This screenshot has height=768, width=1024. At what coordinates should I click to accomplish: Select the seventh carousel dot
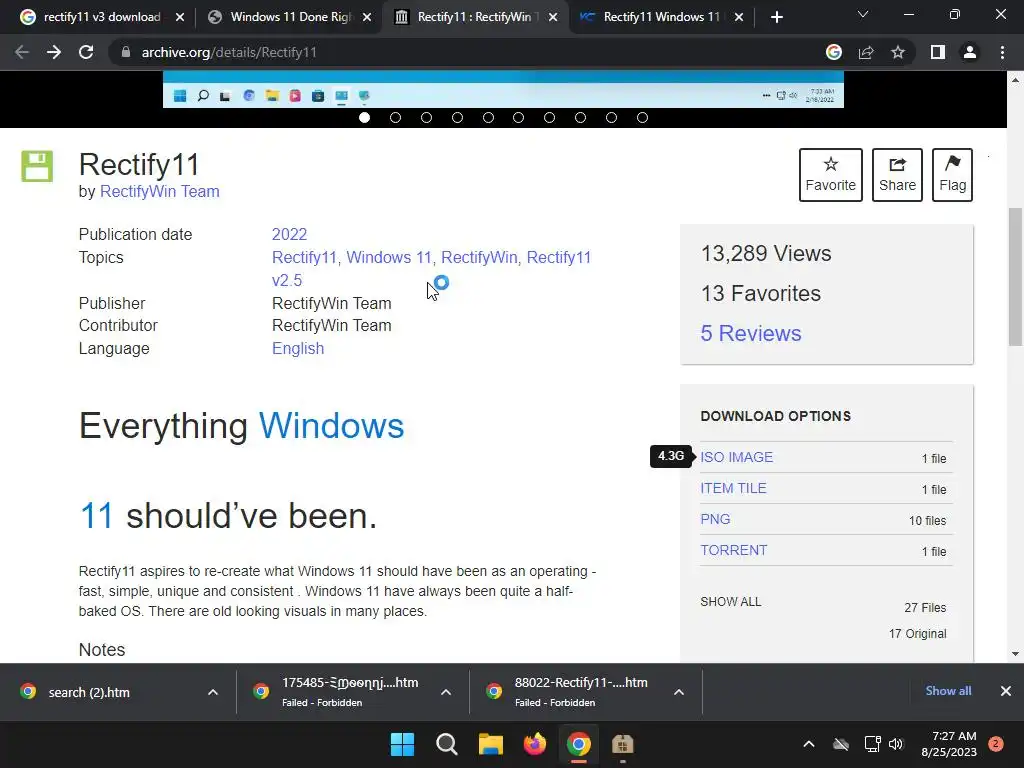(549, 118)
